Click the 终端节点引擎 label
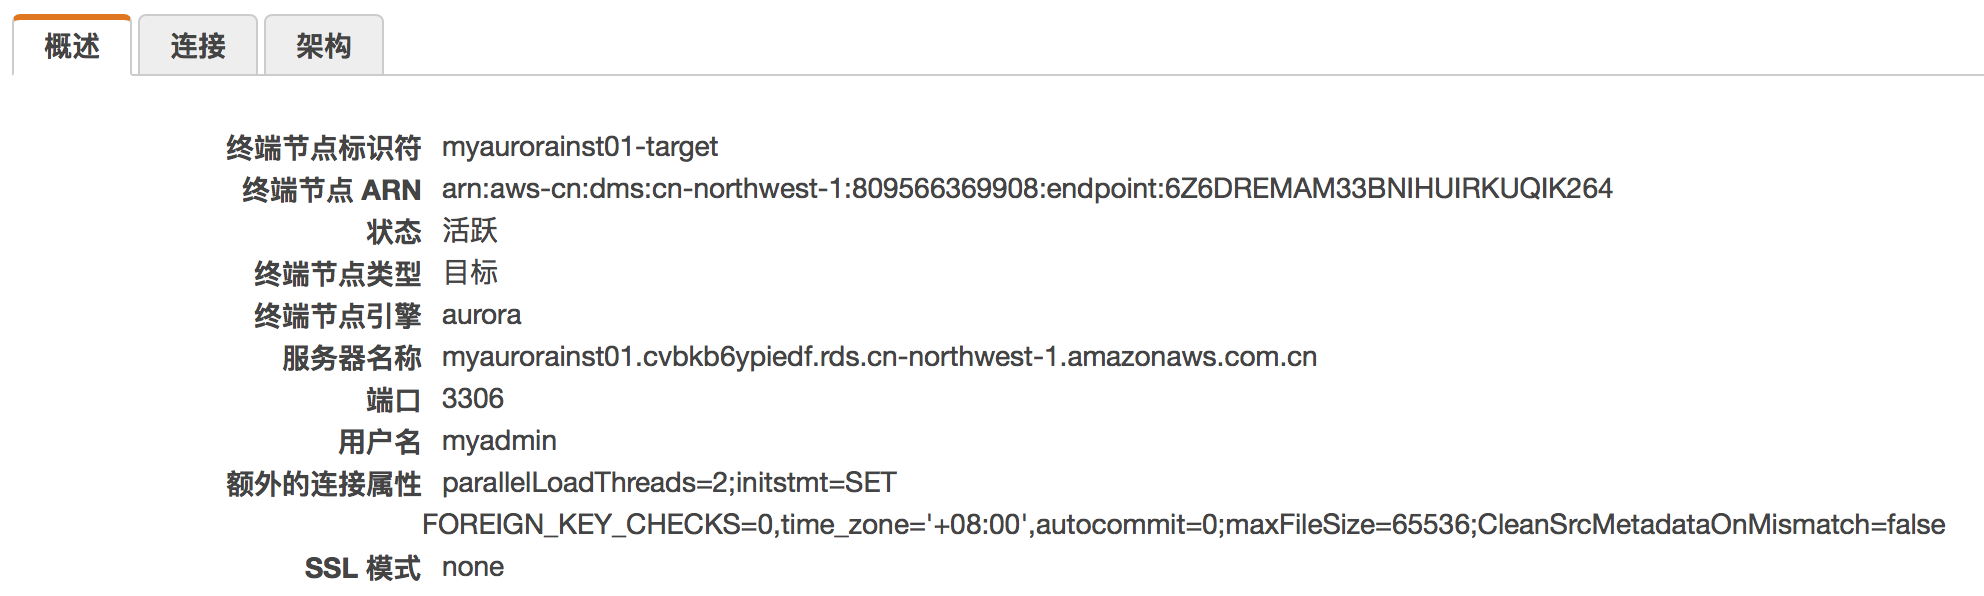The width and height of the screenshot is (1984, 596). click(x=337, y=316)
